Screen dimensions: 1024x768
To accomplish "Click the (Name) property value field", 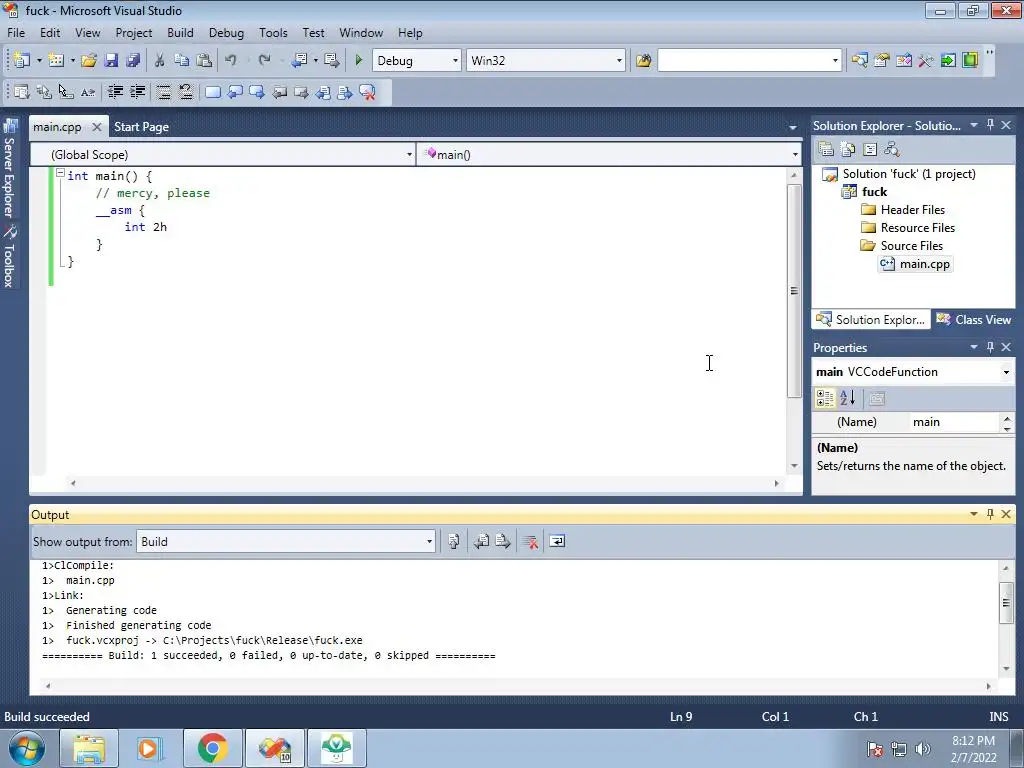I will click(x=954, y=422).
